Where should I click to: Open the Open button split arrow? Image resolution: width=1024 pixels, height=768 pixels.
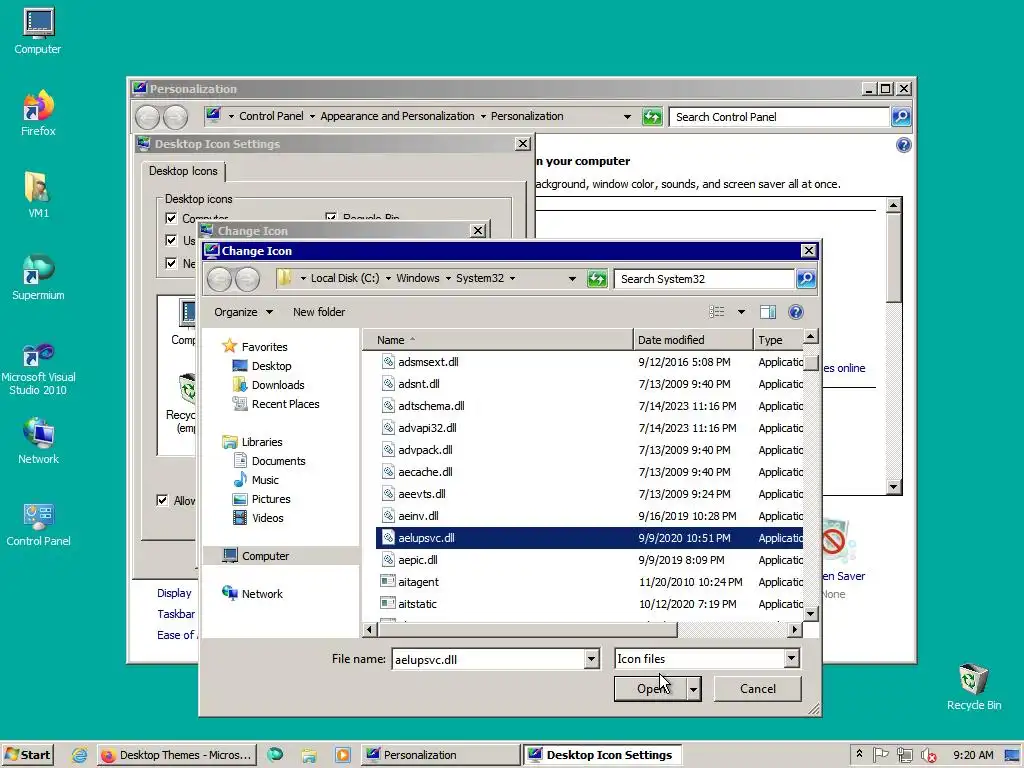(x=694, y=688)
